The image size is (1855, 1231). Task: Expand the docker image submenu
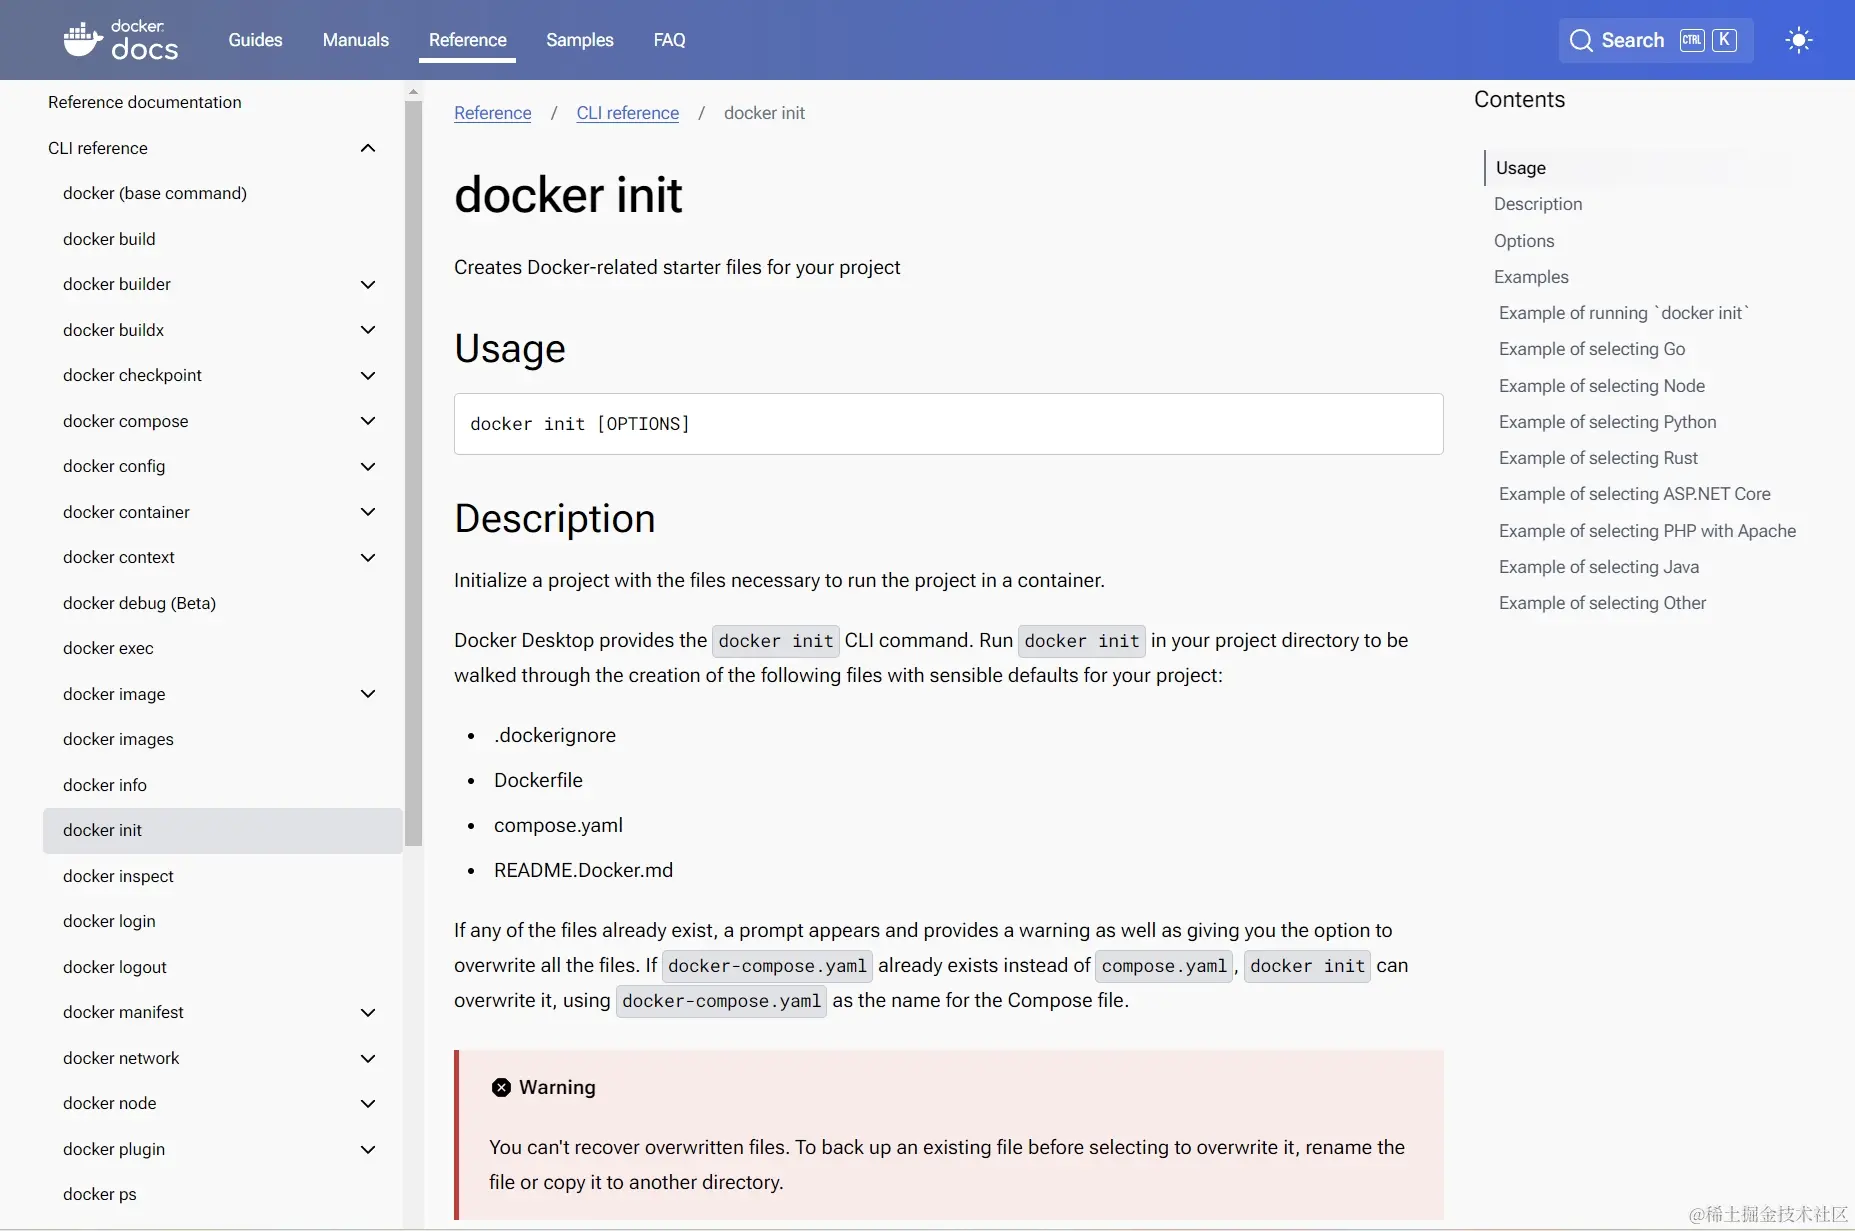pyautogui.click(x=368, y=694)
